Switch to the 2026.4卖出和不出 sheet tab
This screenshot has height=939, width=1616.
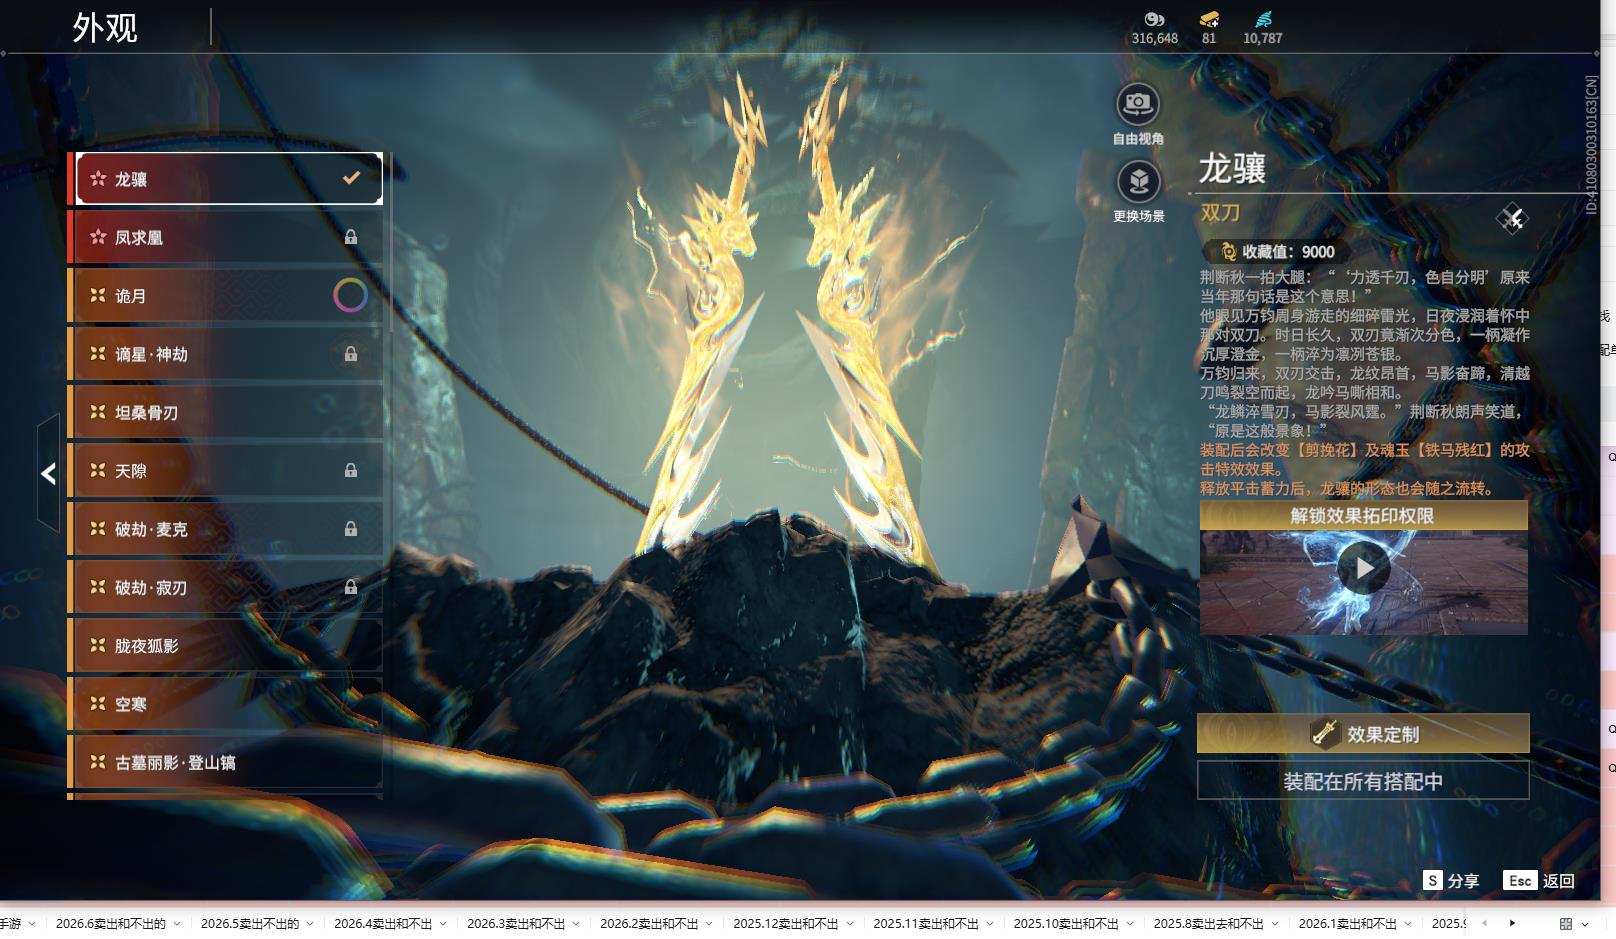pos(383,924)
